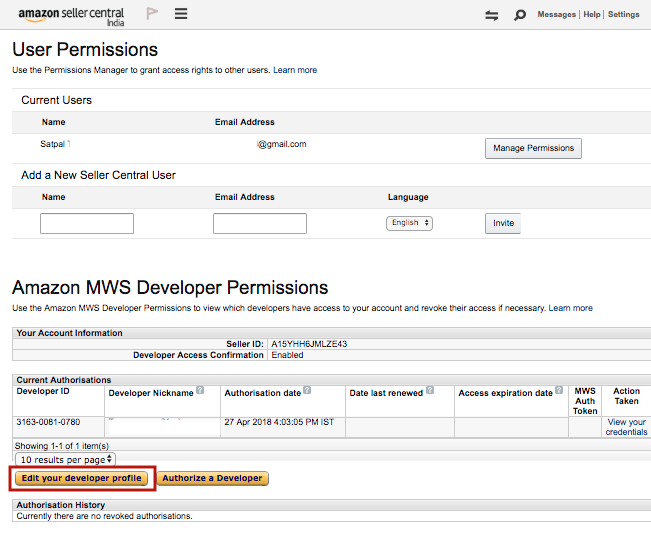Open View your credentials link
This screenshot has height=534, width=651.
pyautogui.click(x=626, y=427)
